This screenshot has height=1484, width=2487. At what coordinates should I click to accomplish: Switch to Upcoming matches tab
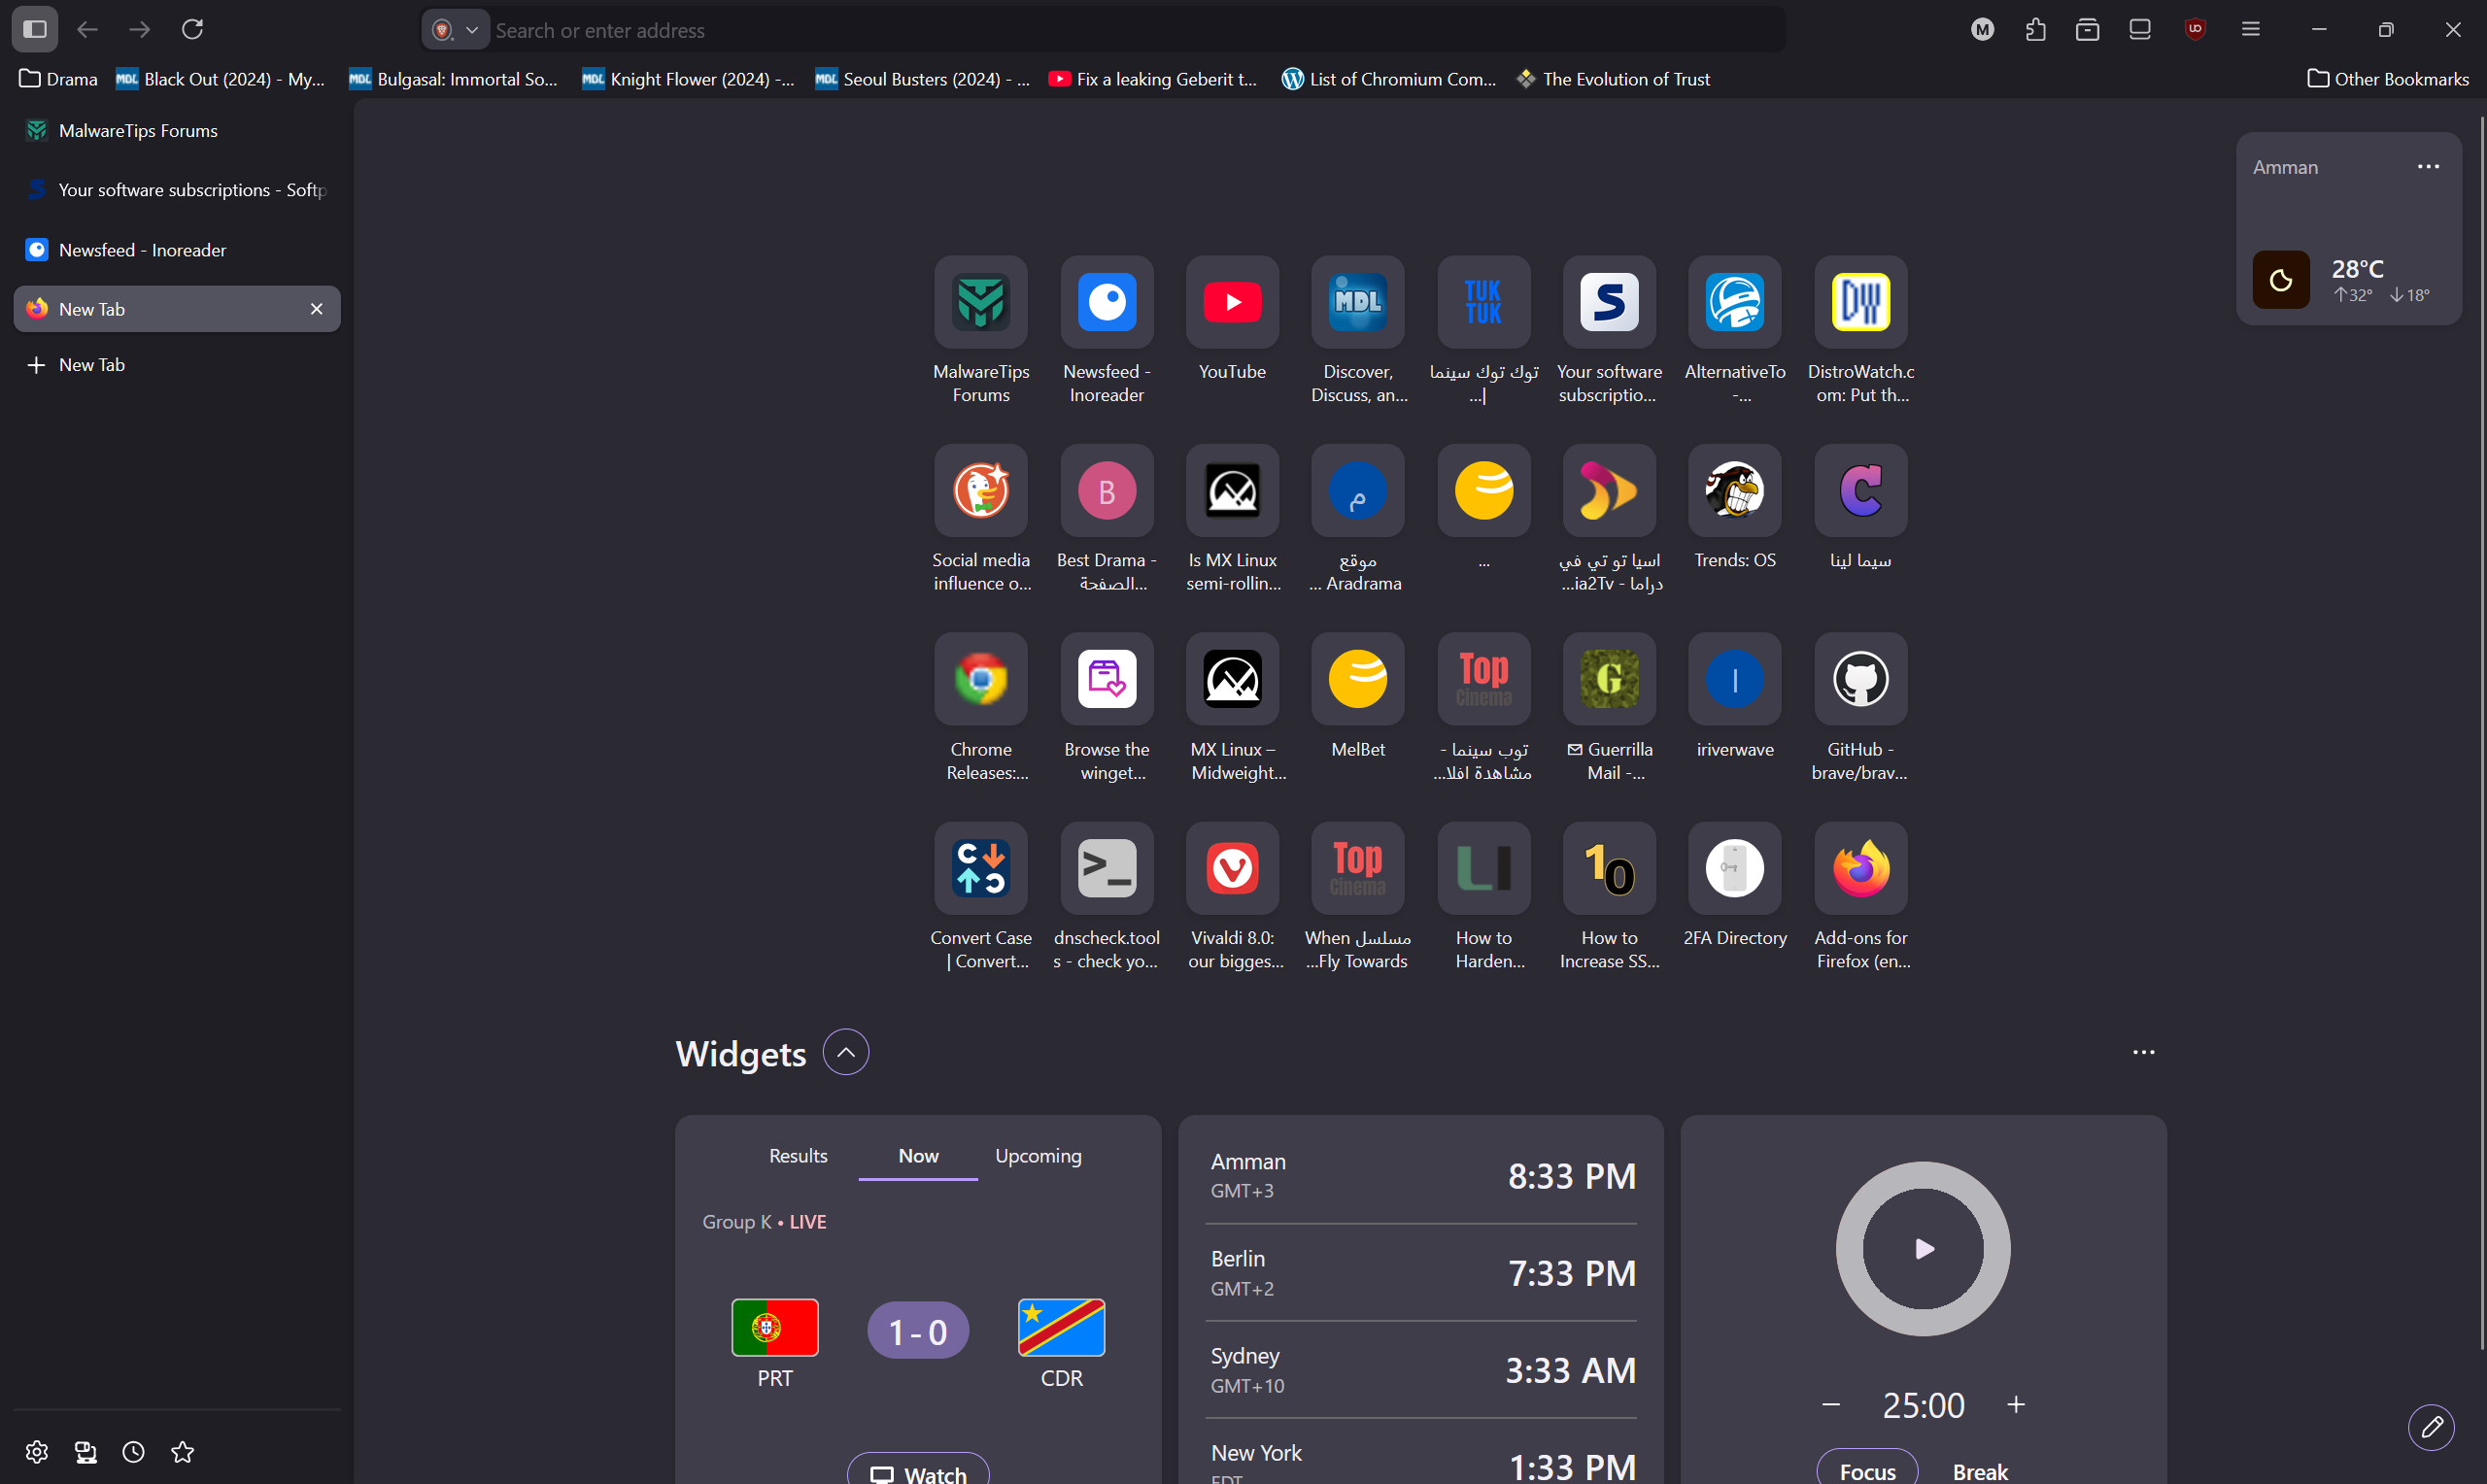pos(1038,1156)
